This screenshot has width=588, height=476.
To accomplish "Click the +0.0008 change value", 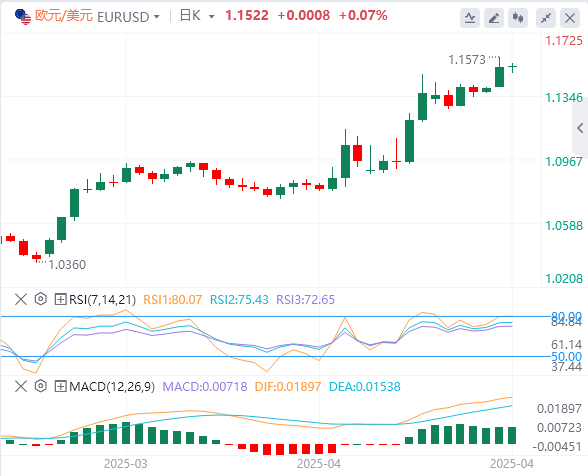I will (x=304, y=16).
